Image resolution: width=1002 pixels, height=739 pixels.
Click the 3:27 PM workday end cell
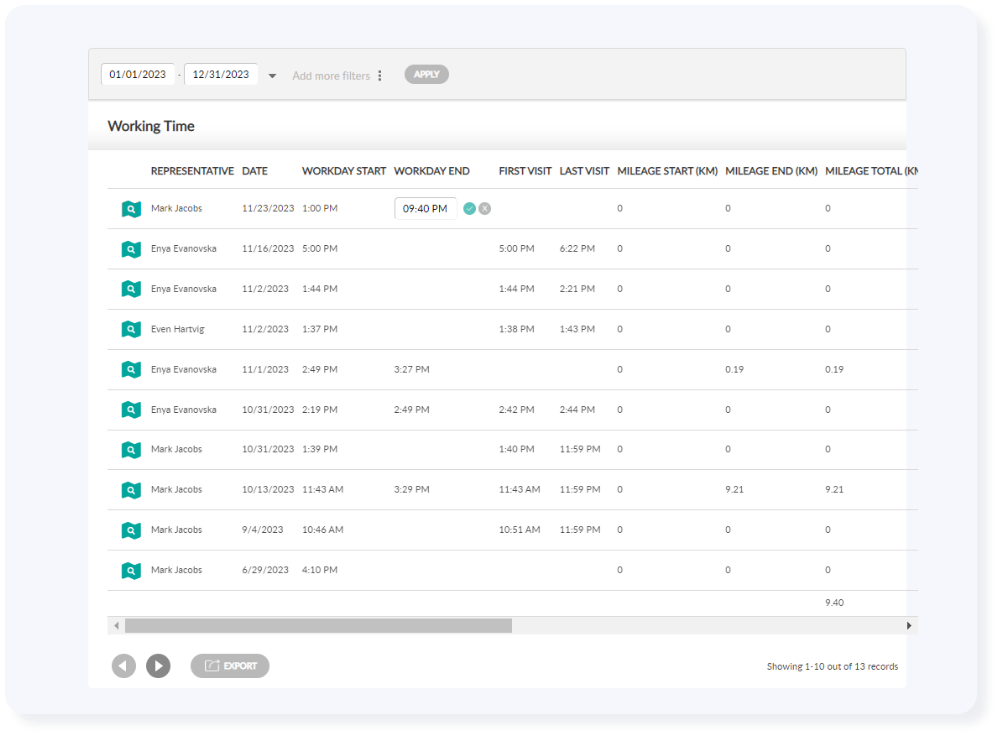[x=412, y=370]
